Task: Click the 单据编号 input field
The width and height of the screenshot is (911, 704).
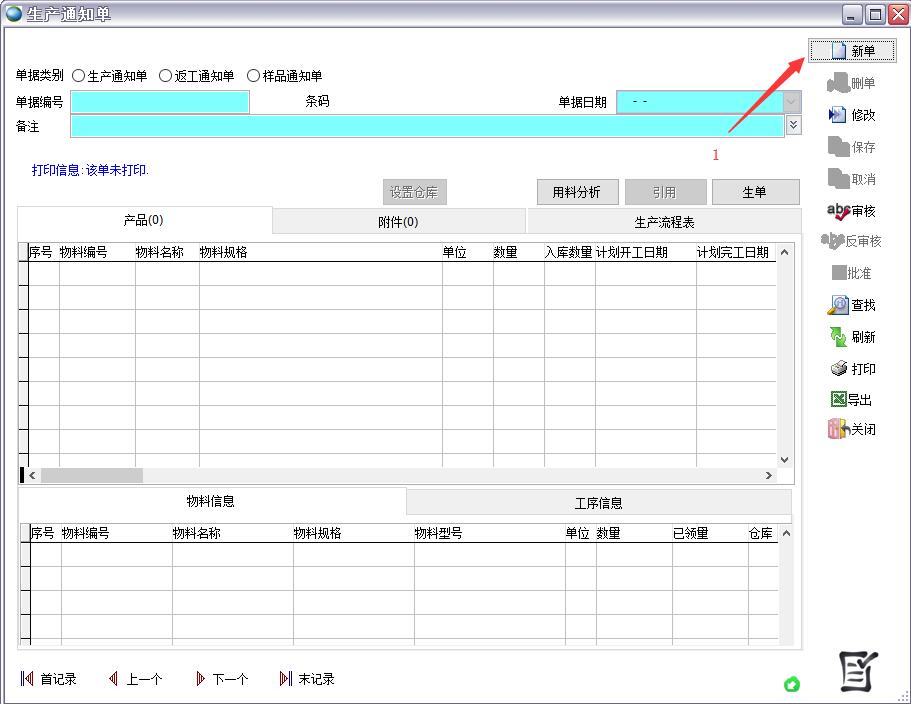Action: (160, 102)
